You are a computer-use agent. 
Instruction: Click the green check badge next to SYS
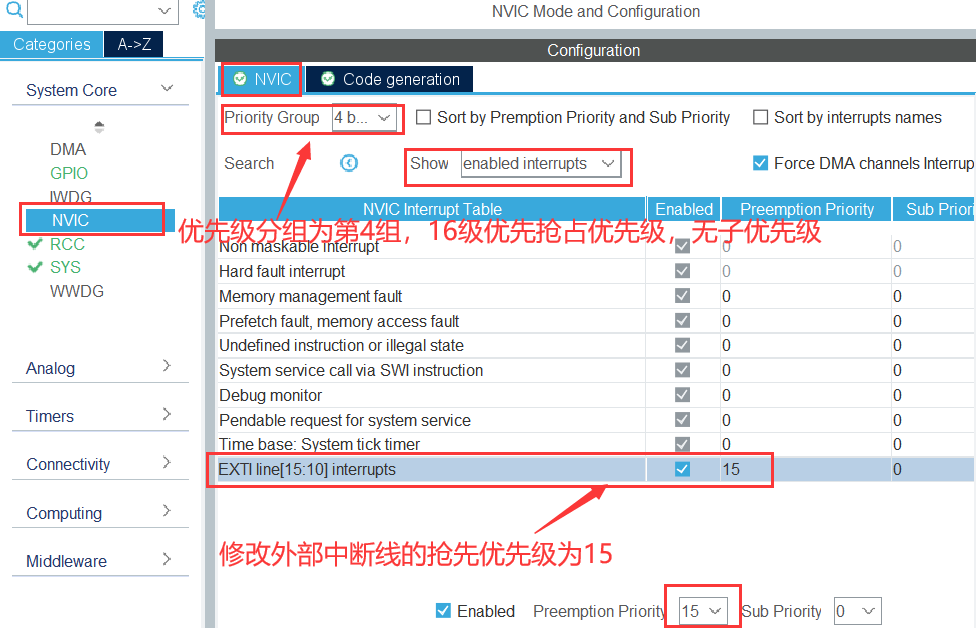coord(32,267)
